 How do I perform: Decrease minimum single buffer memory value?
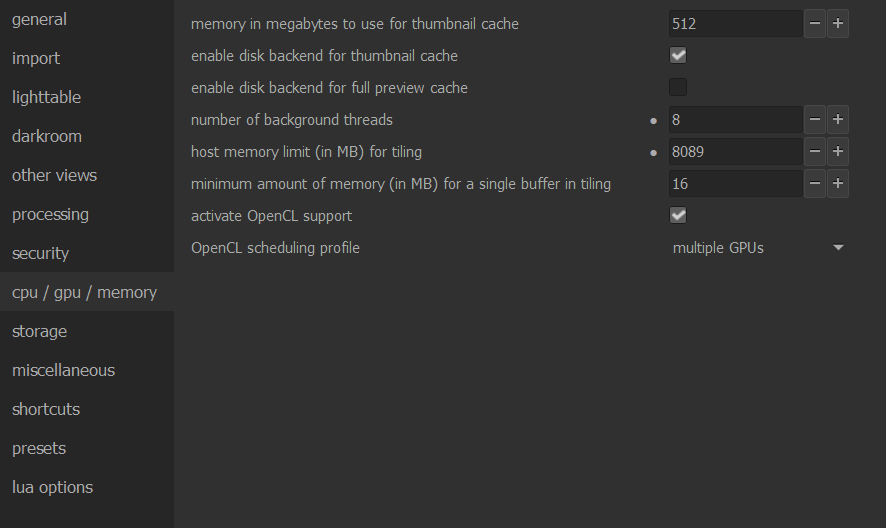pyautogui.click(x=815, y=184)
